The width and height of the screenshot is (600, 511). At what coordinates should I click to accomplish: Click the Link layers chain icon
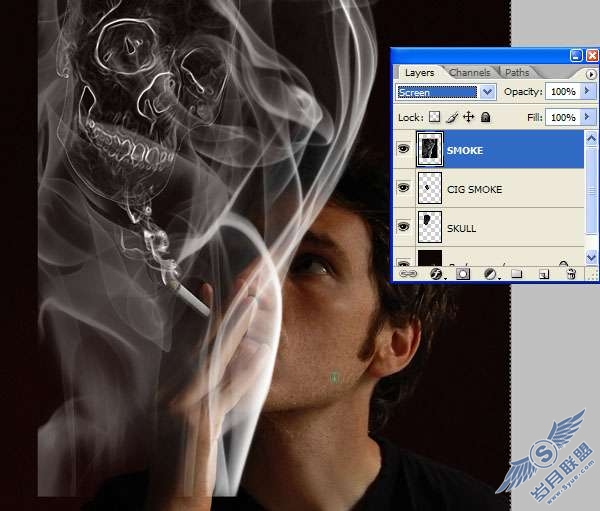pyautogui.click(x=408, y=274)
